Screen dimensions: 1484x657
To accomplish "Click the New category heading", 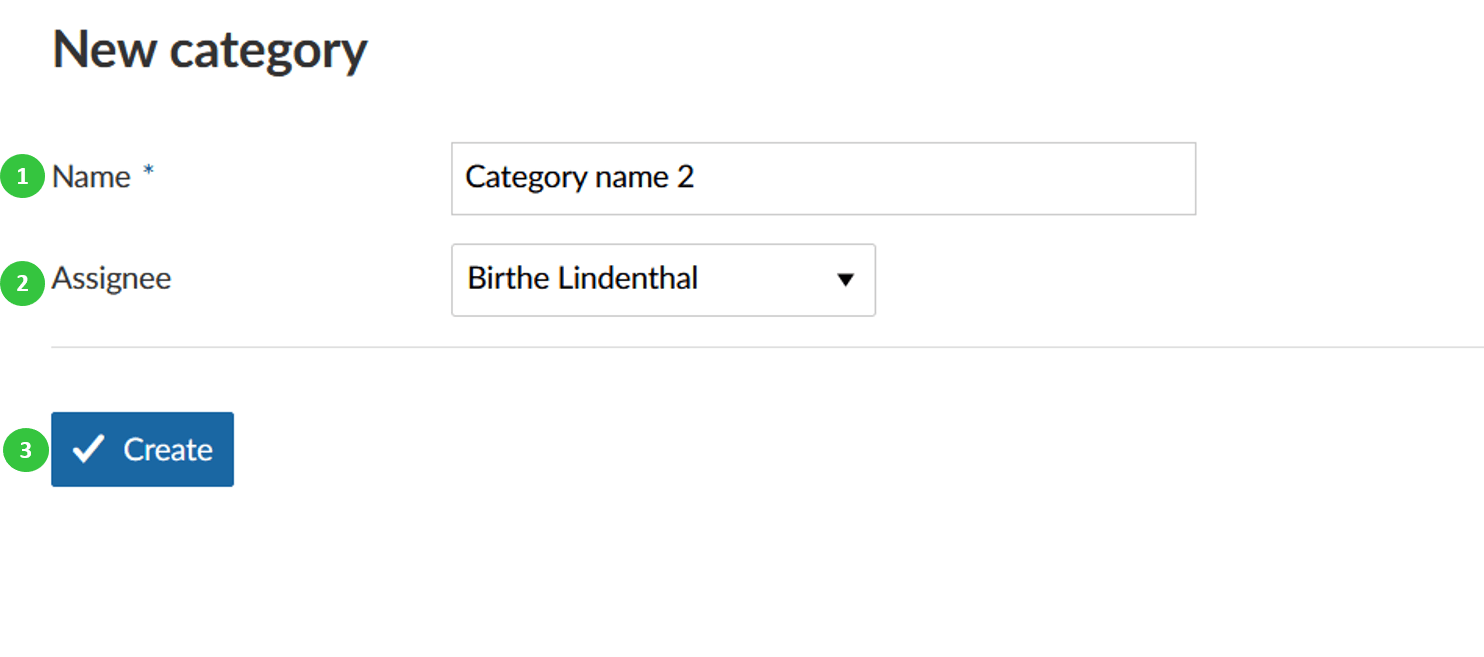I will (x=210, y=50).
